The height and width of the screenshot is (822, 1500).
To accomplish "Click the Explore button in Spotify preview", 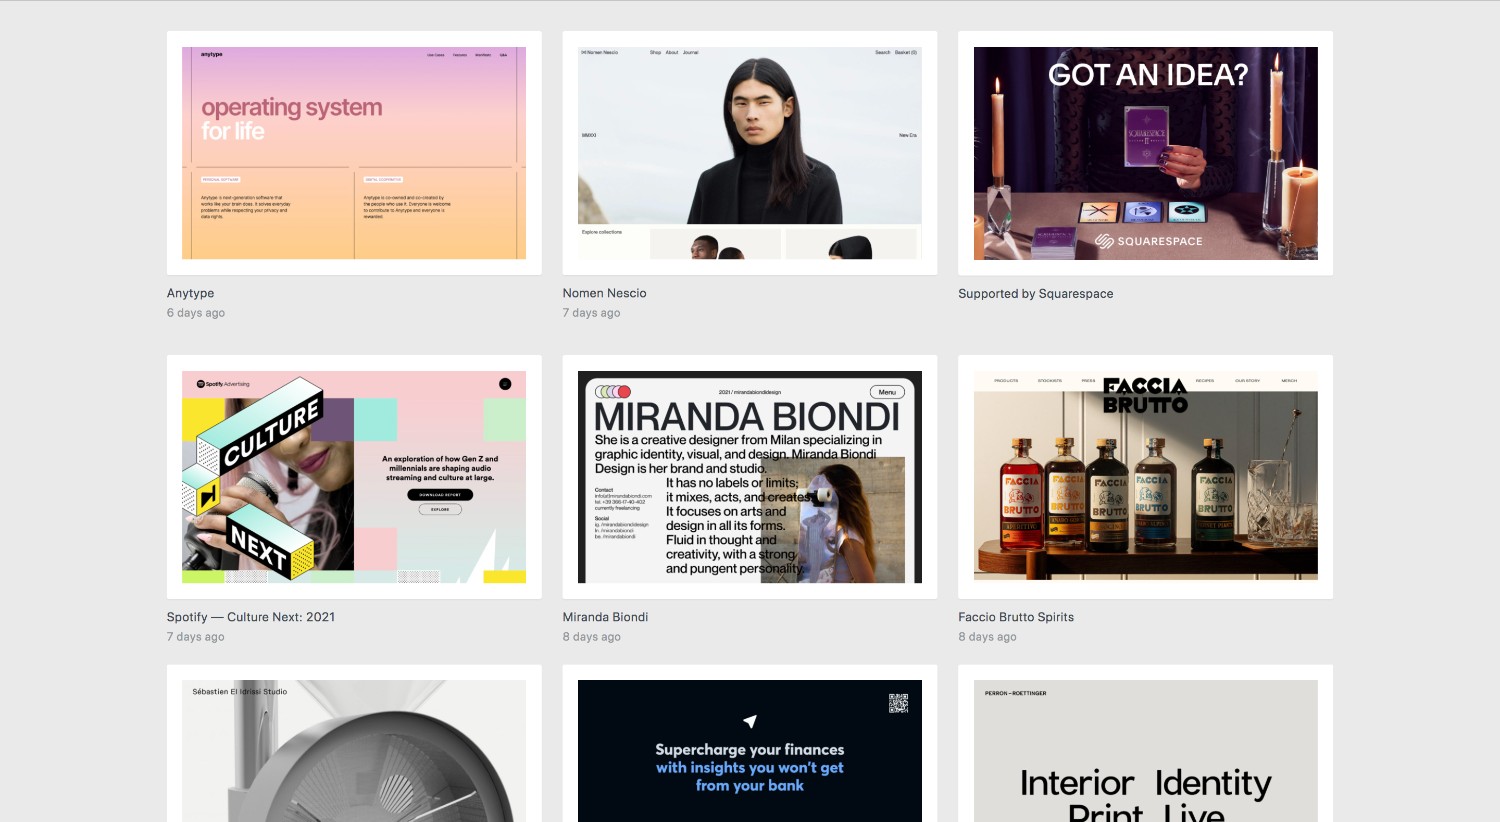I will [x=440, y=509].
